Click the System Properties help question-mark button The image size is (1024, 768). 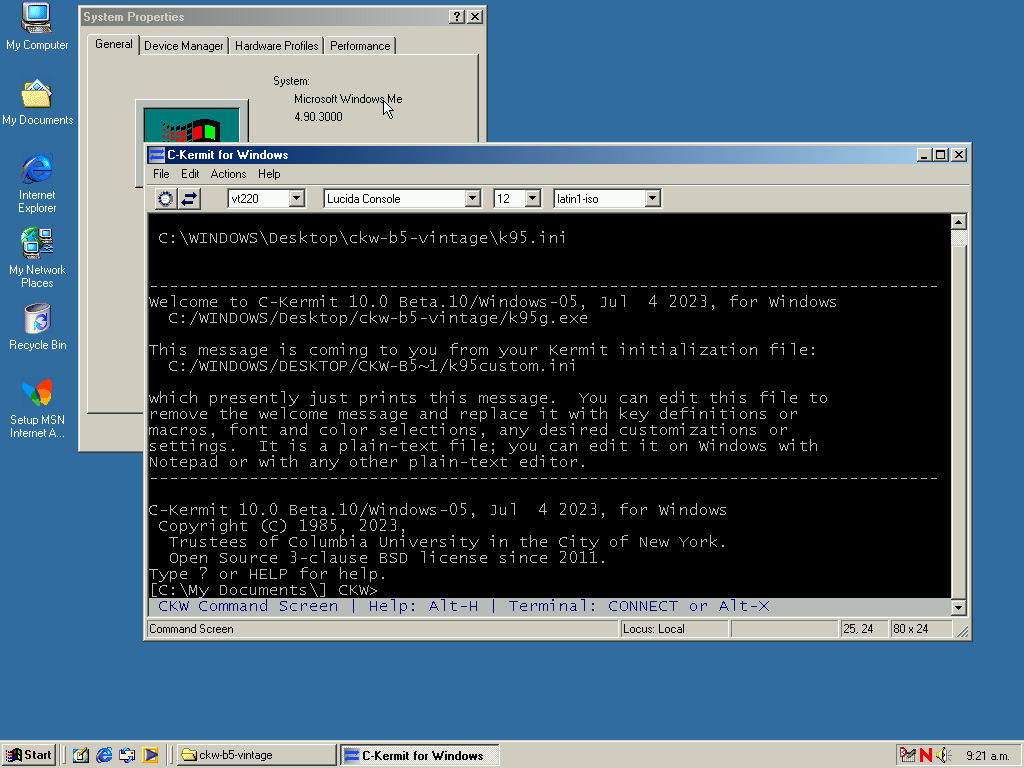pyautogui.click(x=457, y=17)
